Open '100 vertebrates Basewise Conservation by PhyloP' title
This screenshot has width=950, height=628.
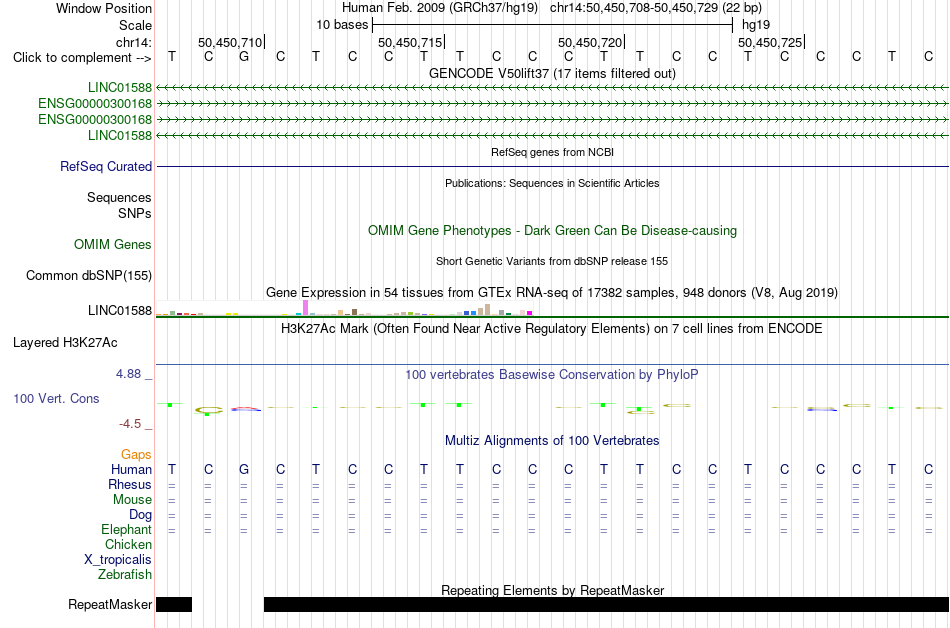(x=552, y=375)
